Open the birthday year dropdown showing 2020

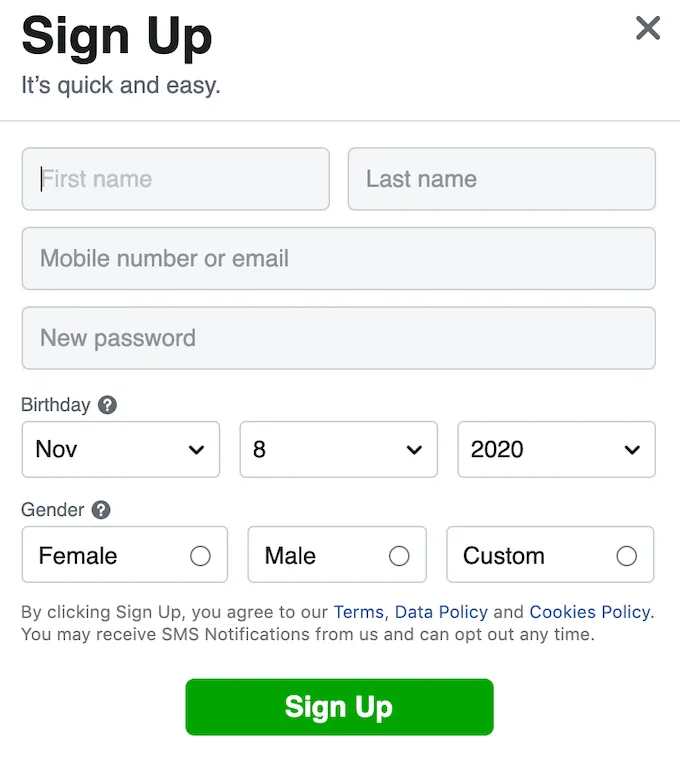(556, 450)
